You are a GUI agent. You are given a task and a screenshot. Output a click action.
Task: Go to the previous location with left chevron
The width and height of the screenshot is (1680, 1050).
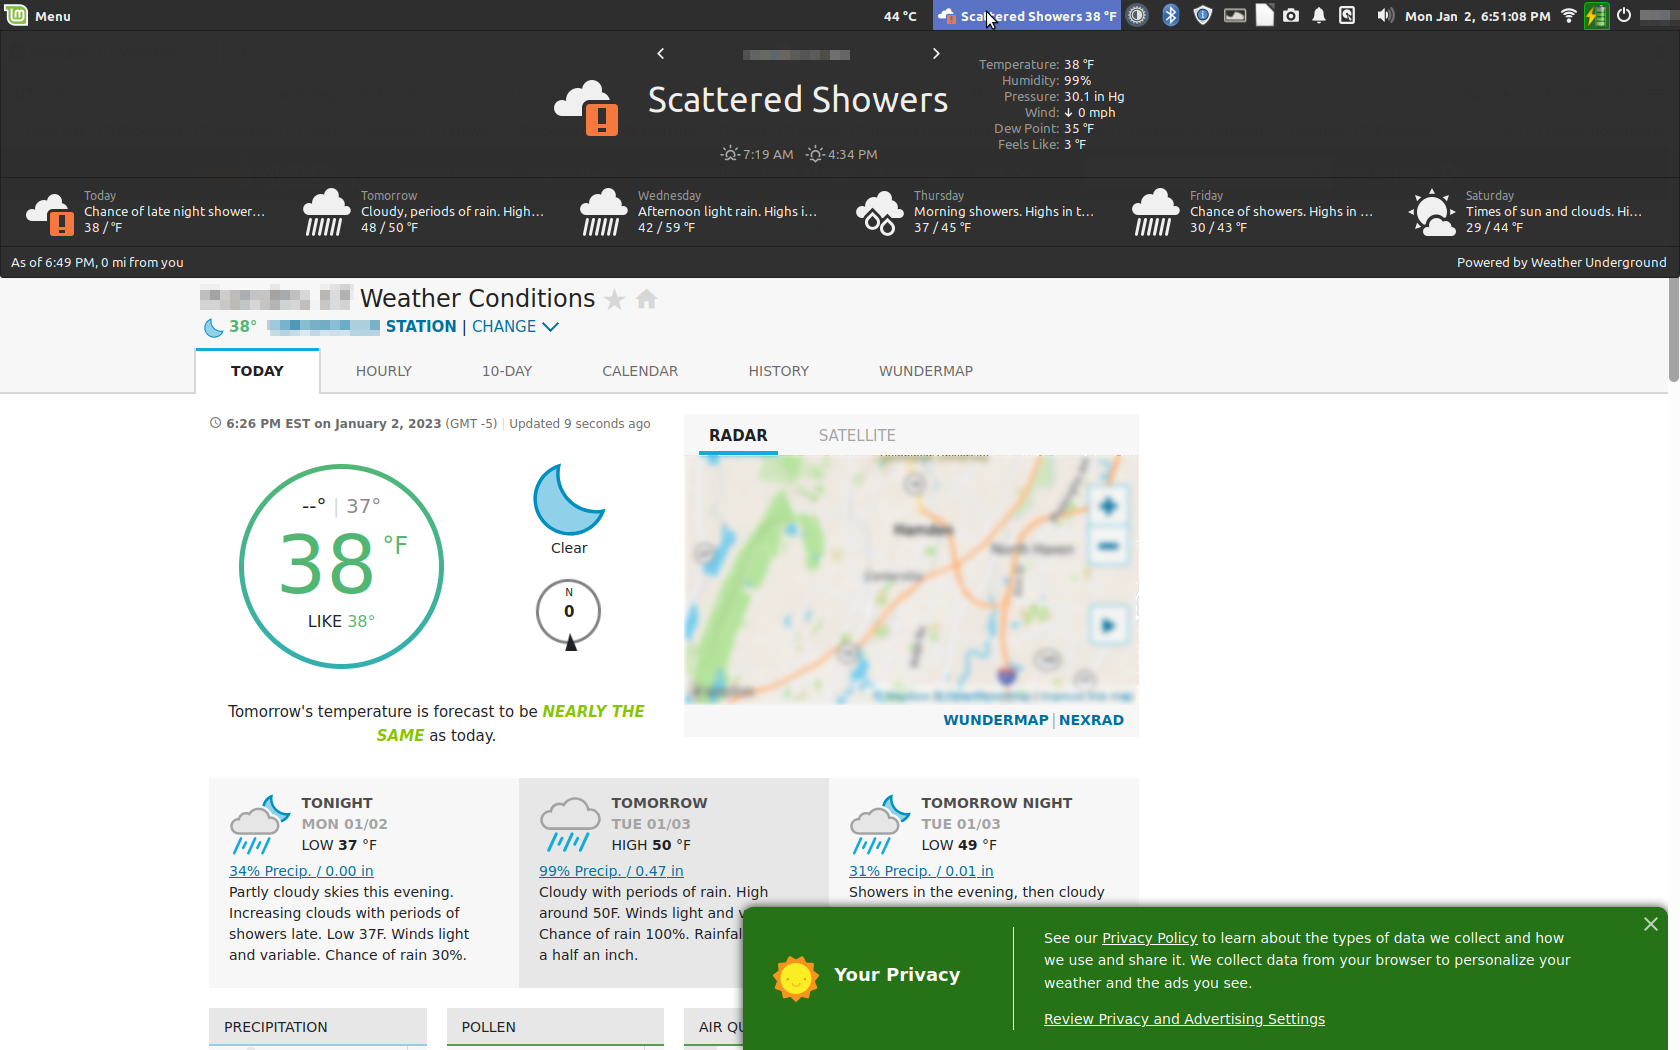tap(660, 53)
